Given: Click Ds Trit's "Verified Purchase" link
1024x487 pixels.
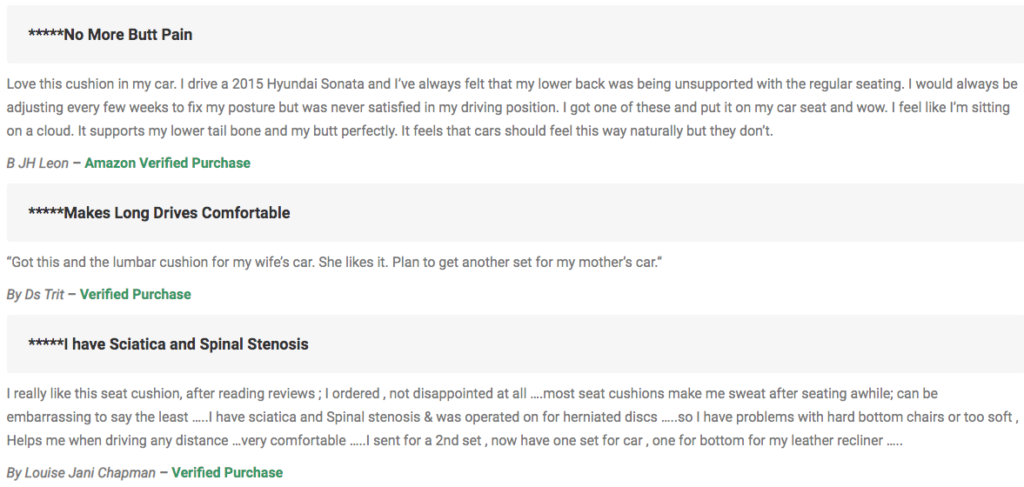Looking at the screenshot, I should point(135,294).
